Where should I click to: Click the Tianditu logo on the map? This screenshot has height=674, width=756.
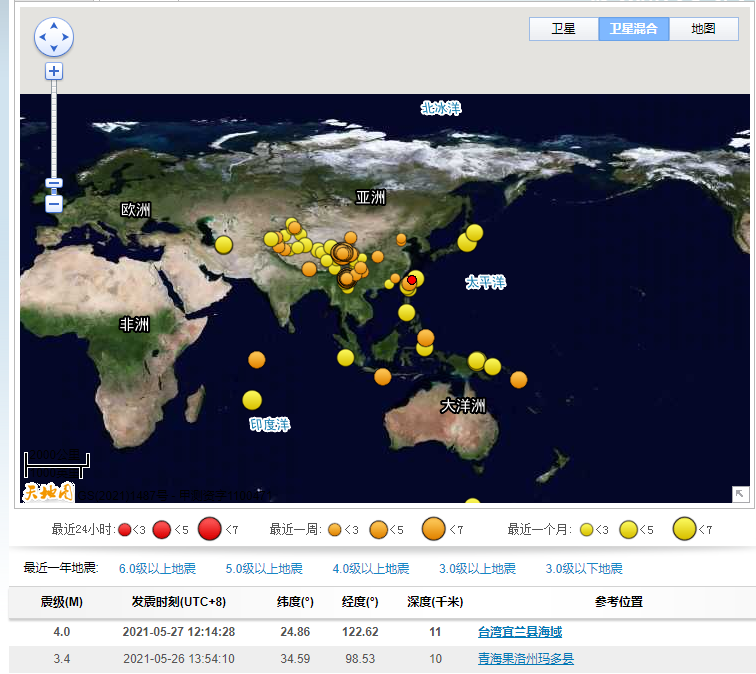(48, 491)
